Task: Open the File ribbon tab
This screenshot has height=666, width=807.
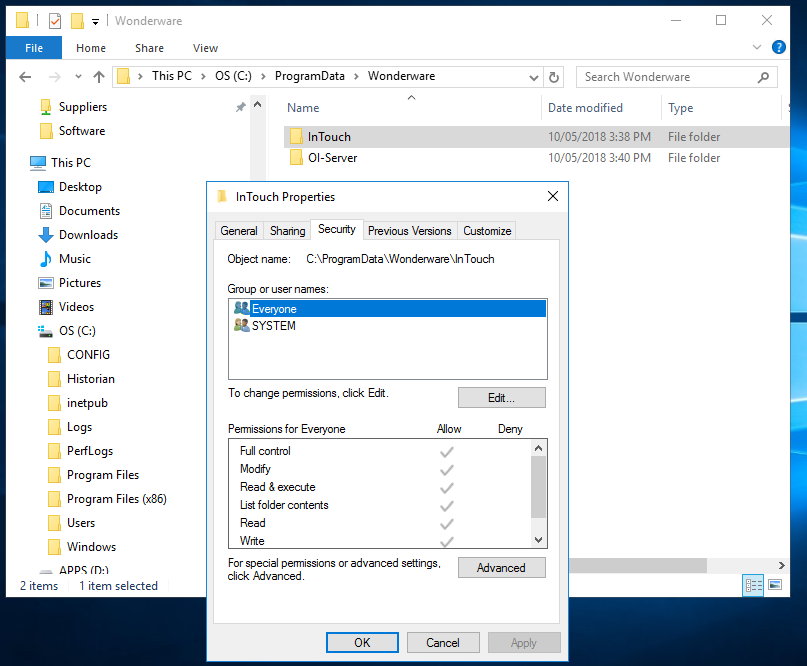Action: point(34,48)
